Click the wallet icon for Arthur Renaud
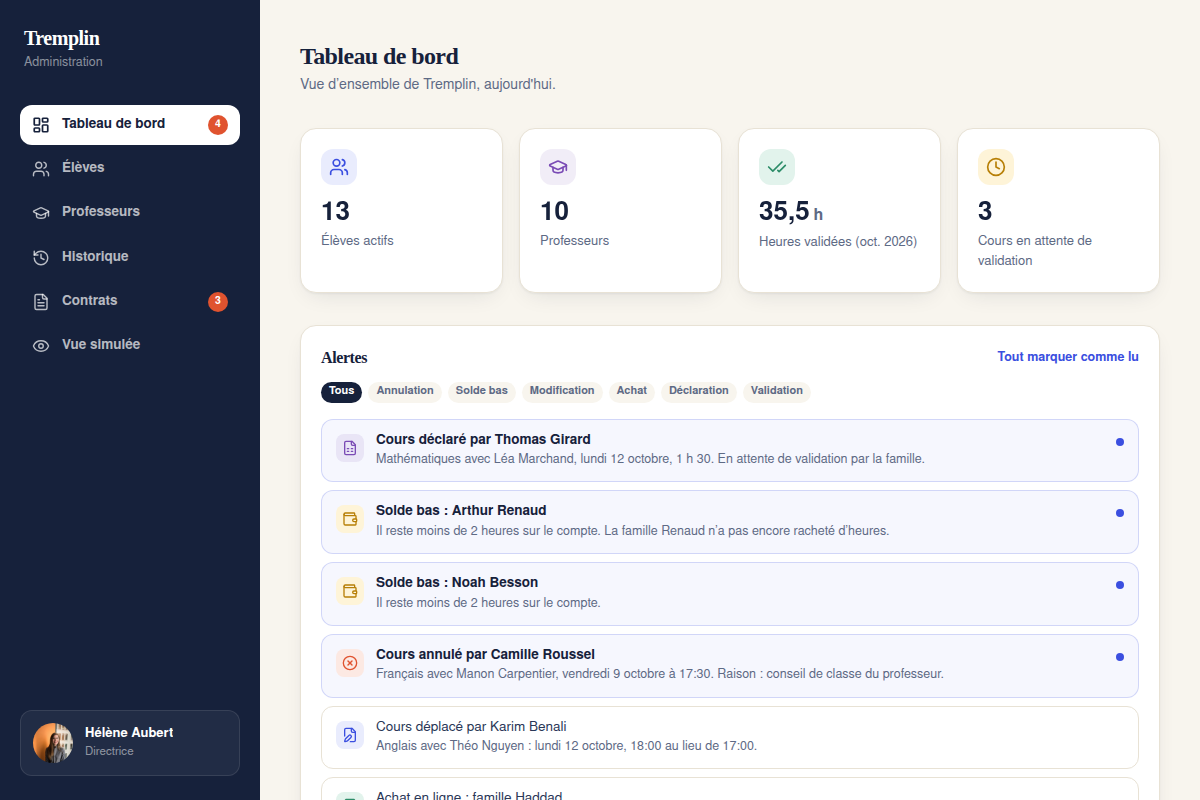The height and width of the screenshot is (800, 1200). (x=350, y=520)
